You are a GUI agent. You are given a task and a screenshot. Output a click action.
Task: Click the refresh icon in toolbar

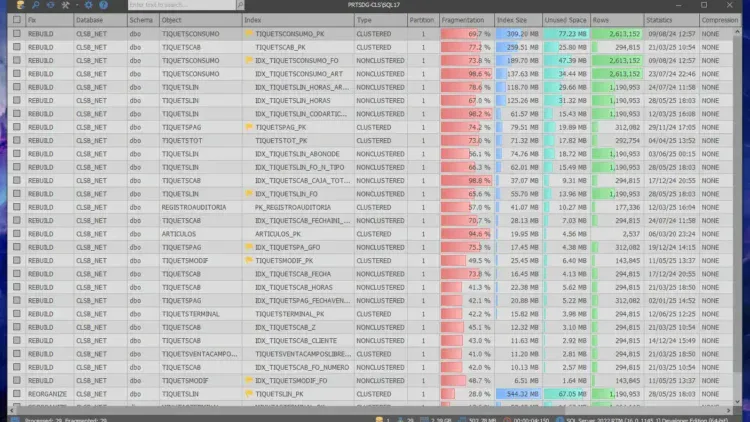click(x=48, y=5)
